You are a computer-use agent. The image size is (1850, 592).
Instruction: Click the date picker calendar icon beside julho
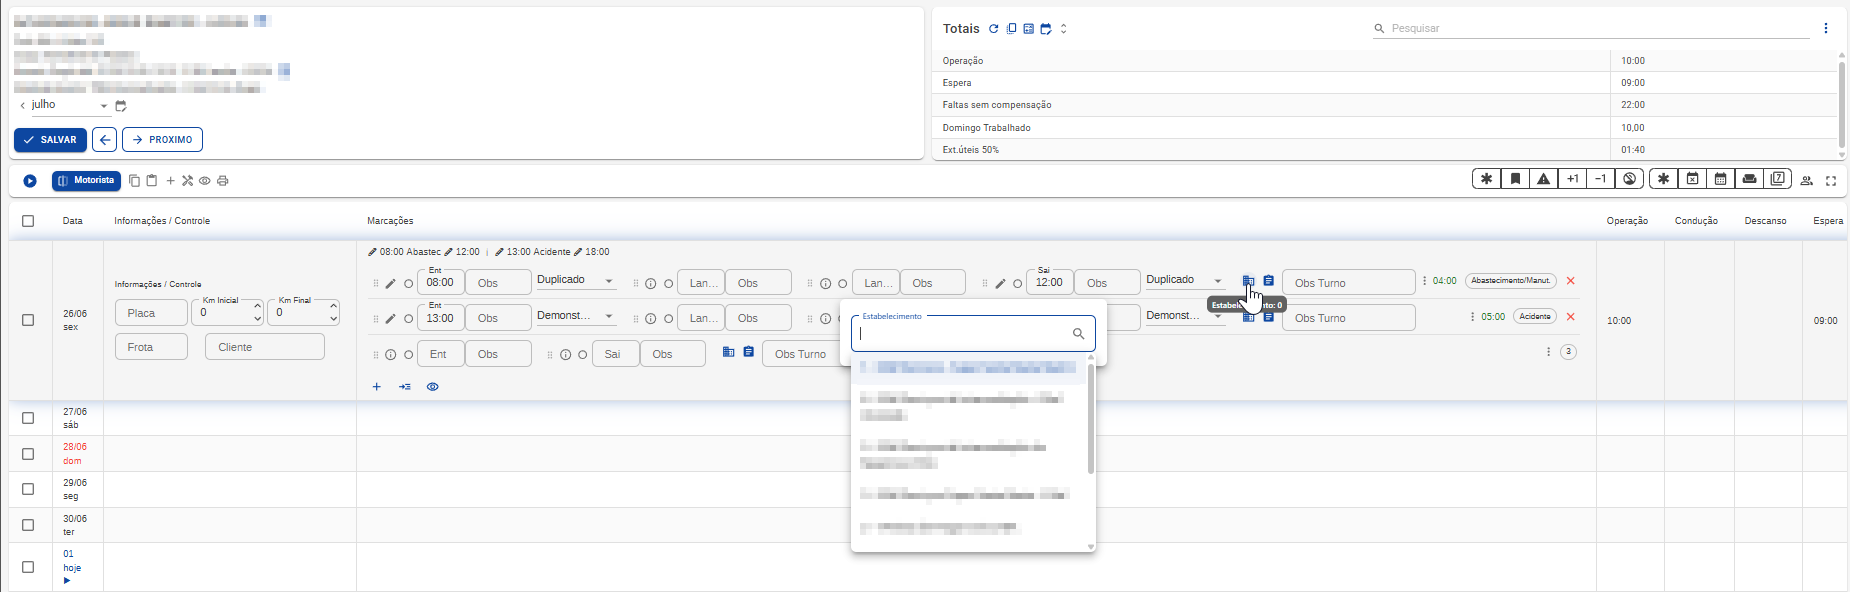121,106
